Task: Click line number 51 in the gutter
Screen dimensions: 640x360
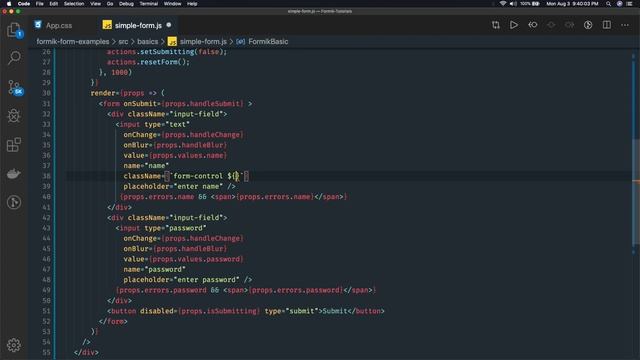Action: pos(46,311)
